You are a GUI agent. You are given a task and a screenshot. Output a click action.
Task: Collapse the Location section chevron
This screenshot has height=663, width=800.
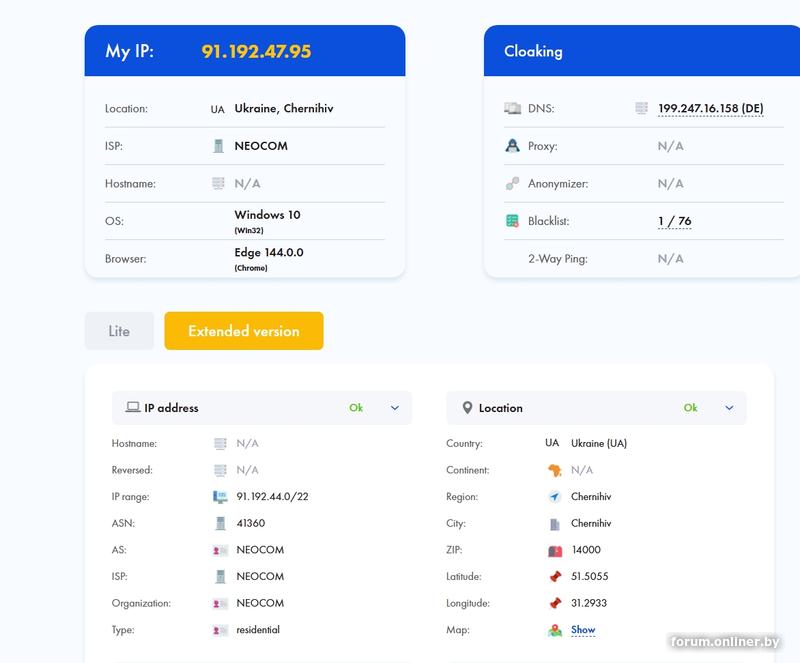click(729, 408)
